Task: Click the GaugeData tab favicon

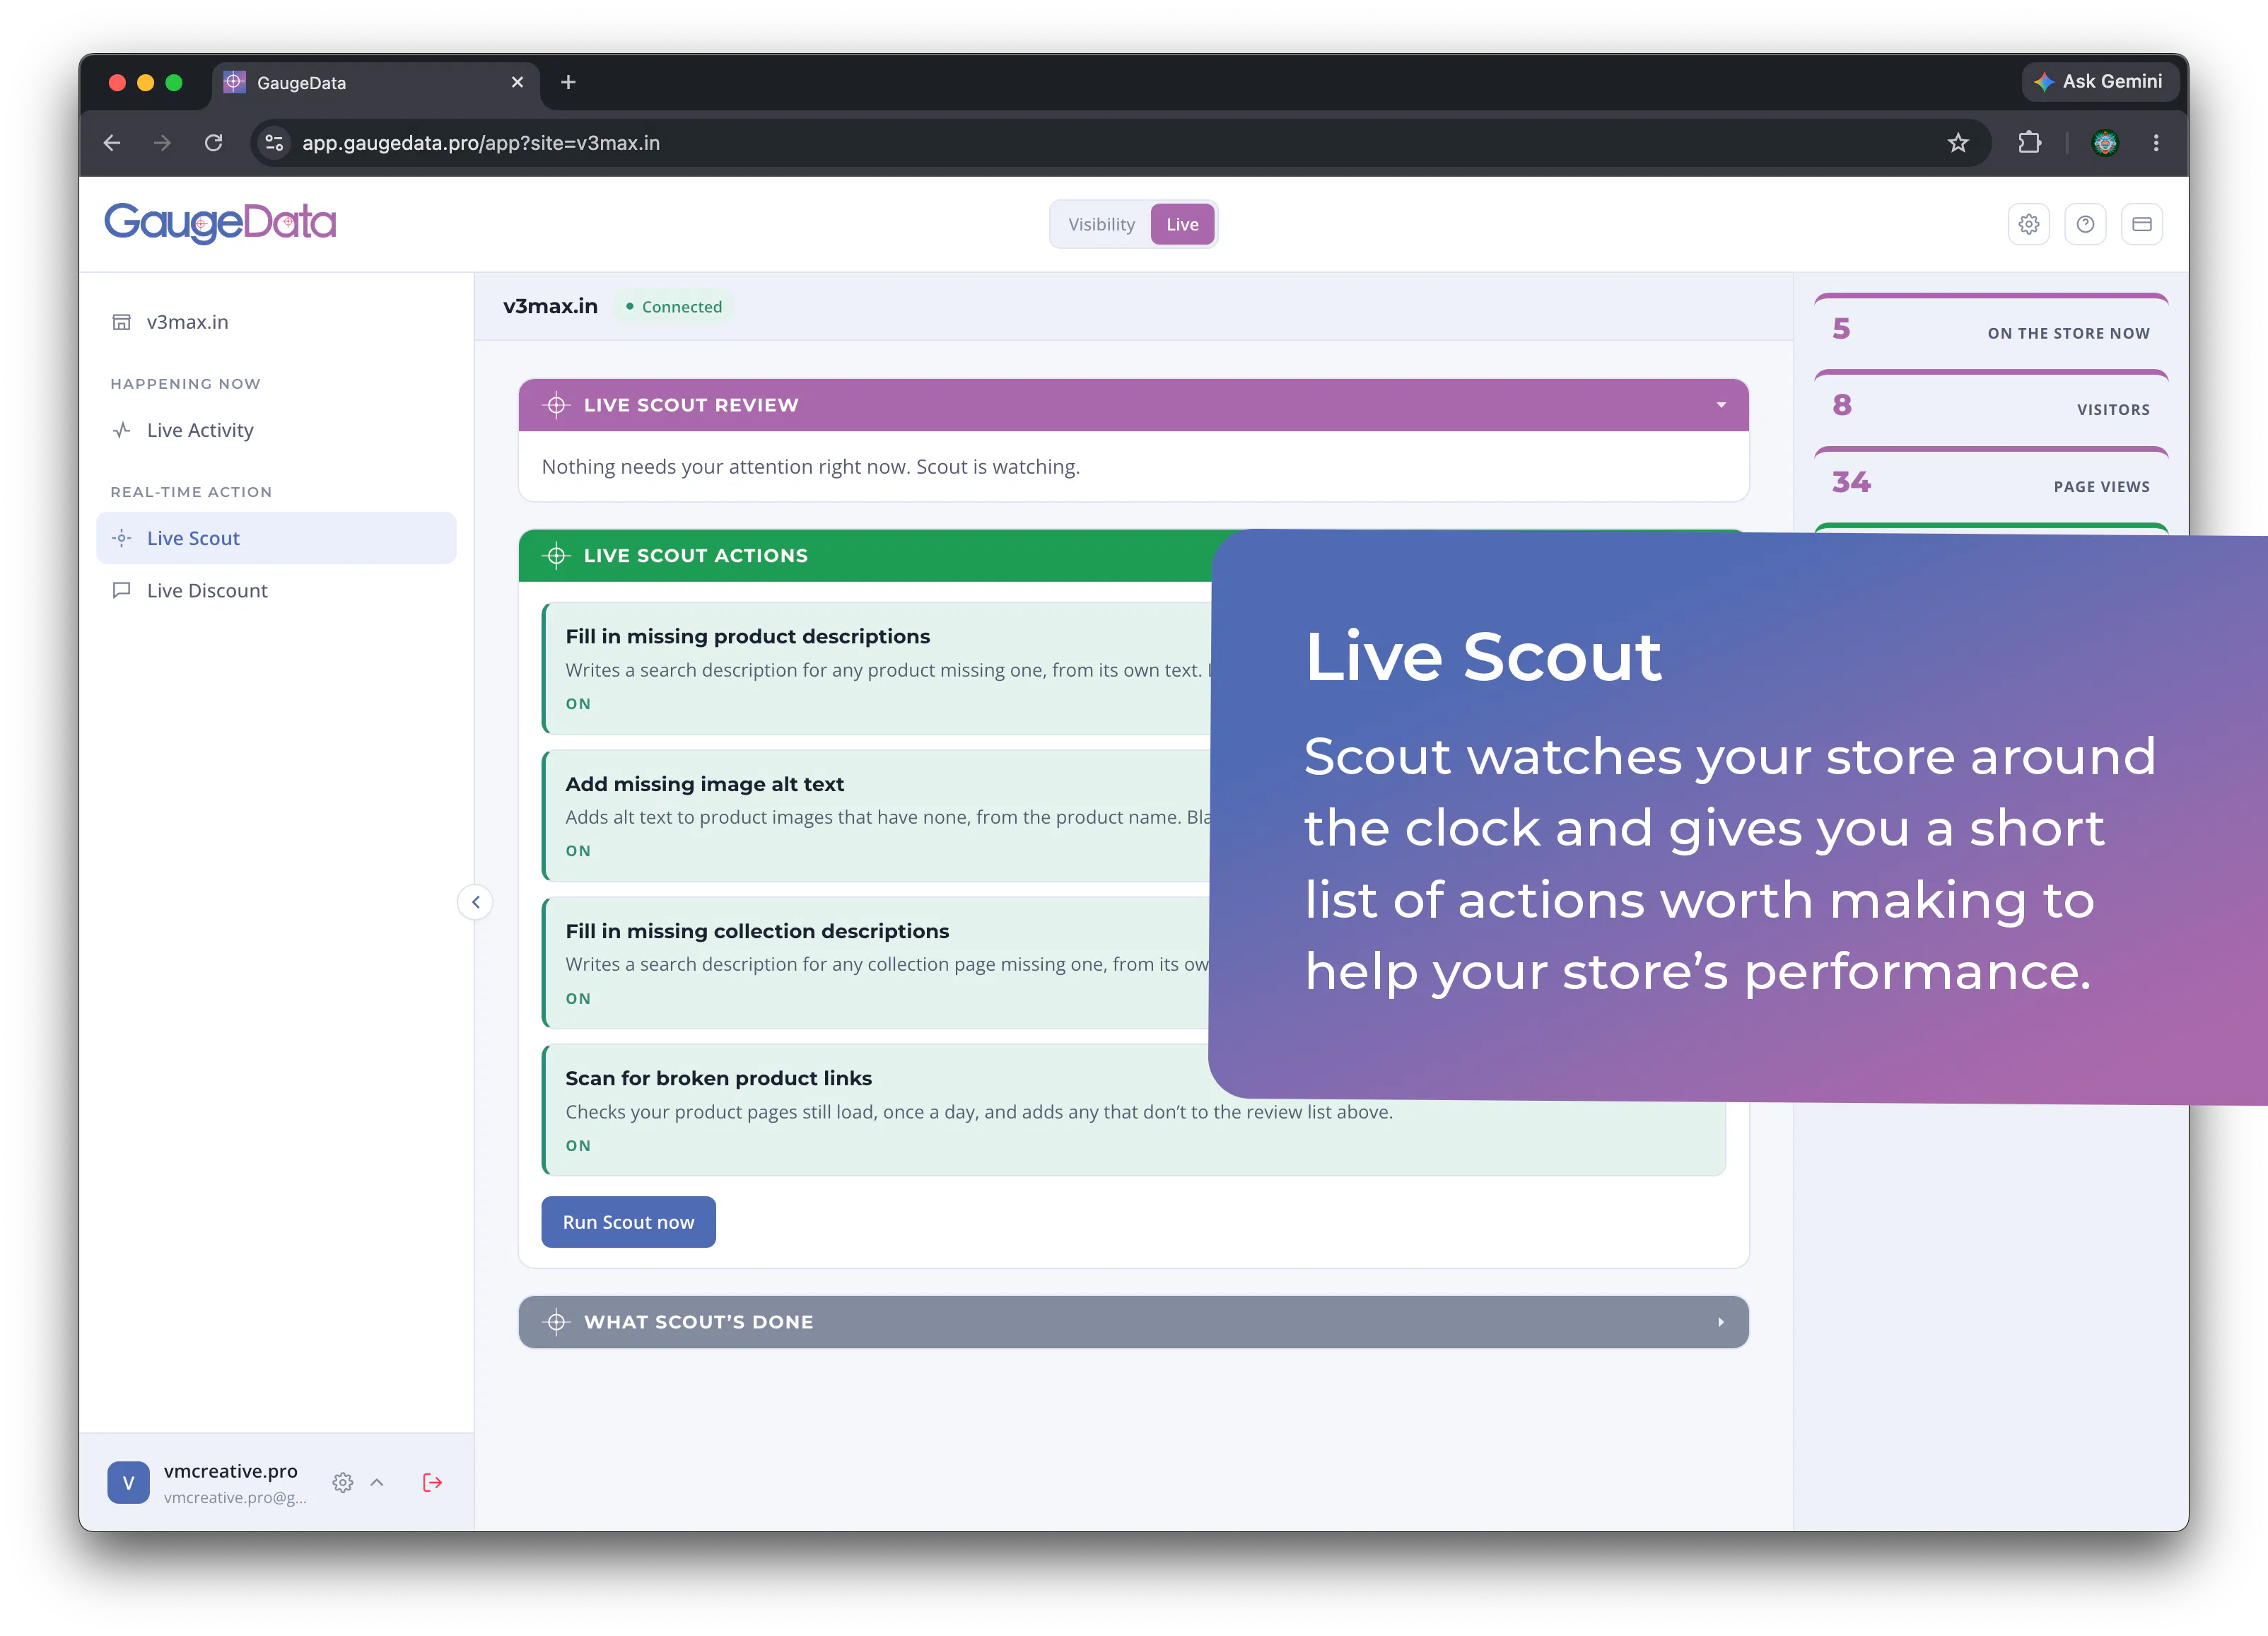Action: 234,82
